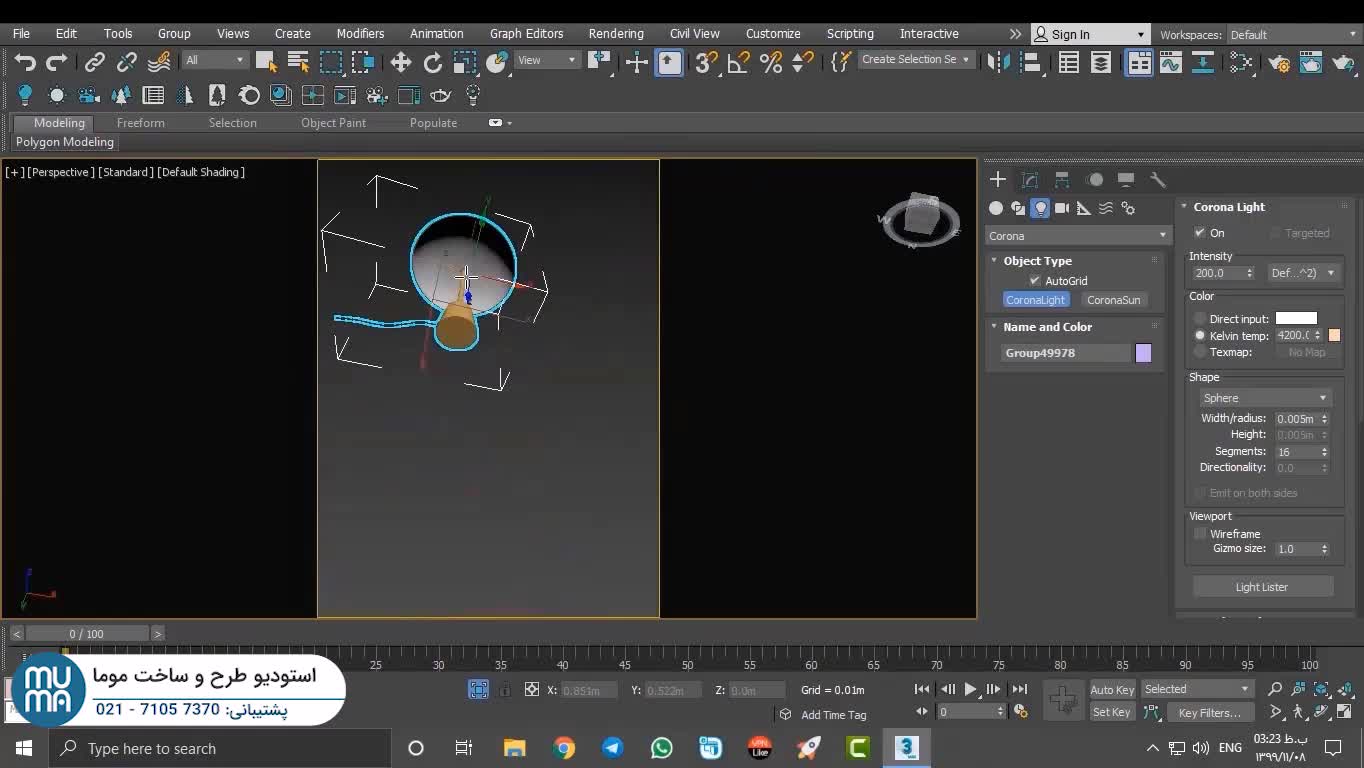Toggle the Angle Snap icon
The image size is (1364, 768).
tap(738, 63)
